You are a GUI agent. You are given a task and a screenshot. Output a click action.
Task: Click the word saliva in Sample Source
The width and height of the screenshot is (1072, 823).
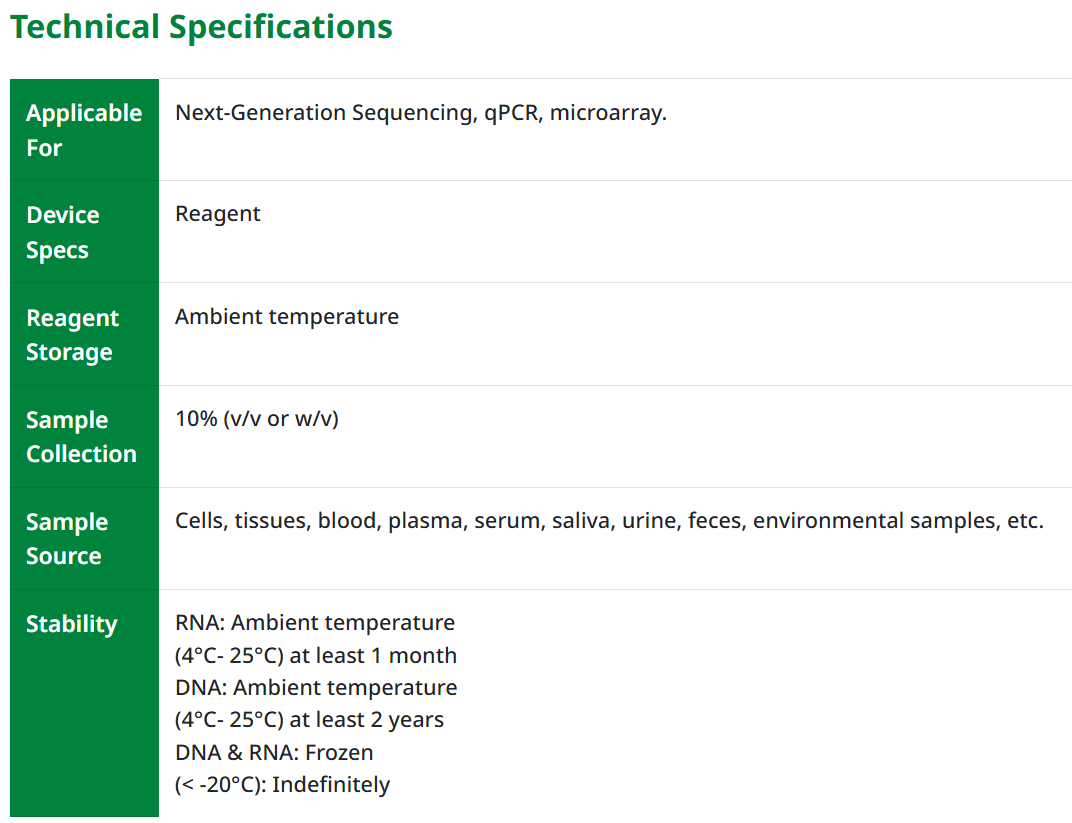click(x=581, y=521)
